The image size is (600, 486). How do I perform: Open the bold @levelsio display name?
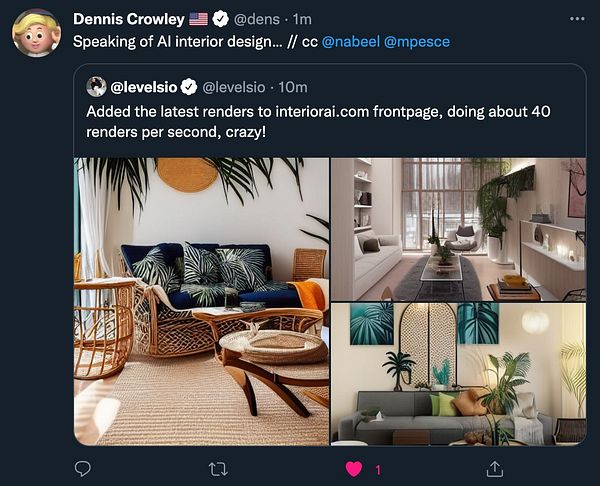143,87
